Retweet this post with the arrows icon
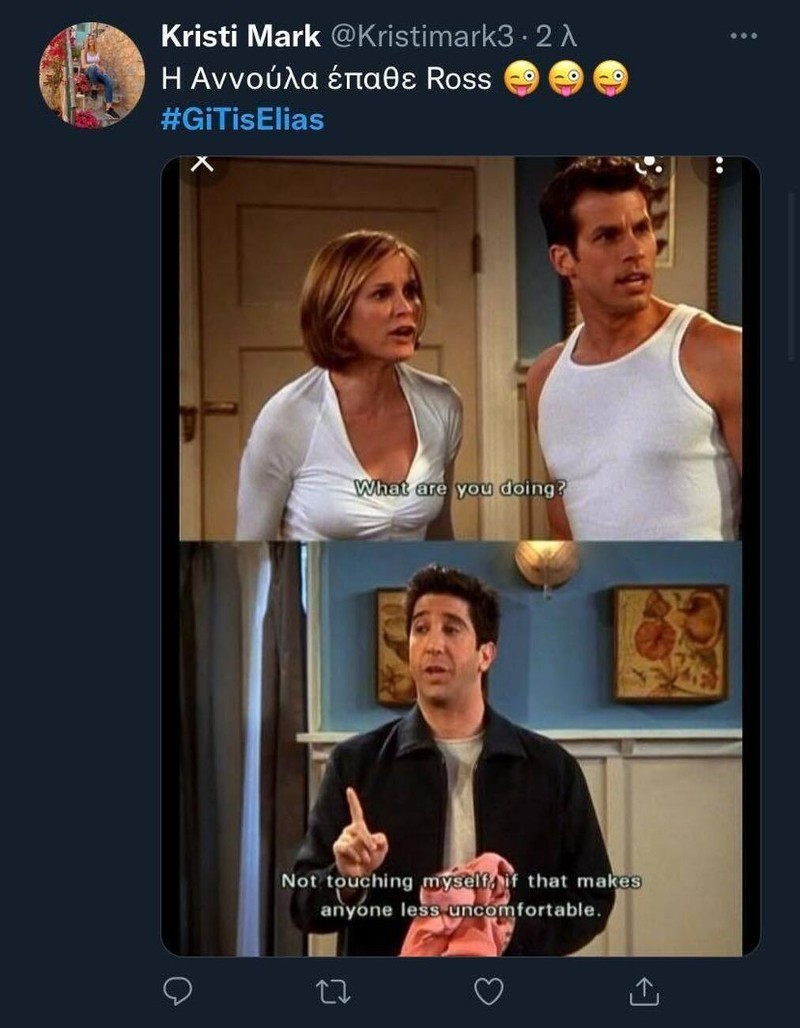The image size is (800, 1028). [x=333, y=992]
